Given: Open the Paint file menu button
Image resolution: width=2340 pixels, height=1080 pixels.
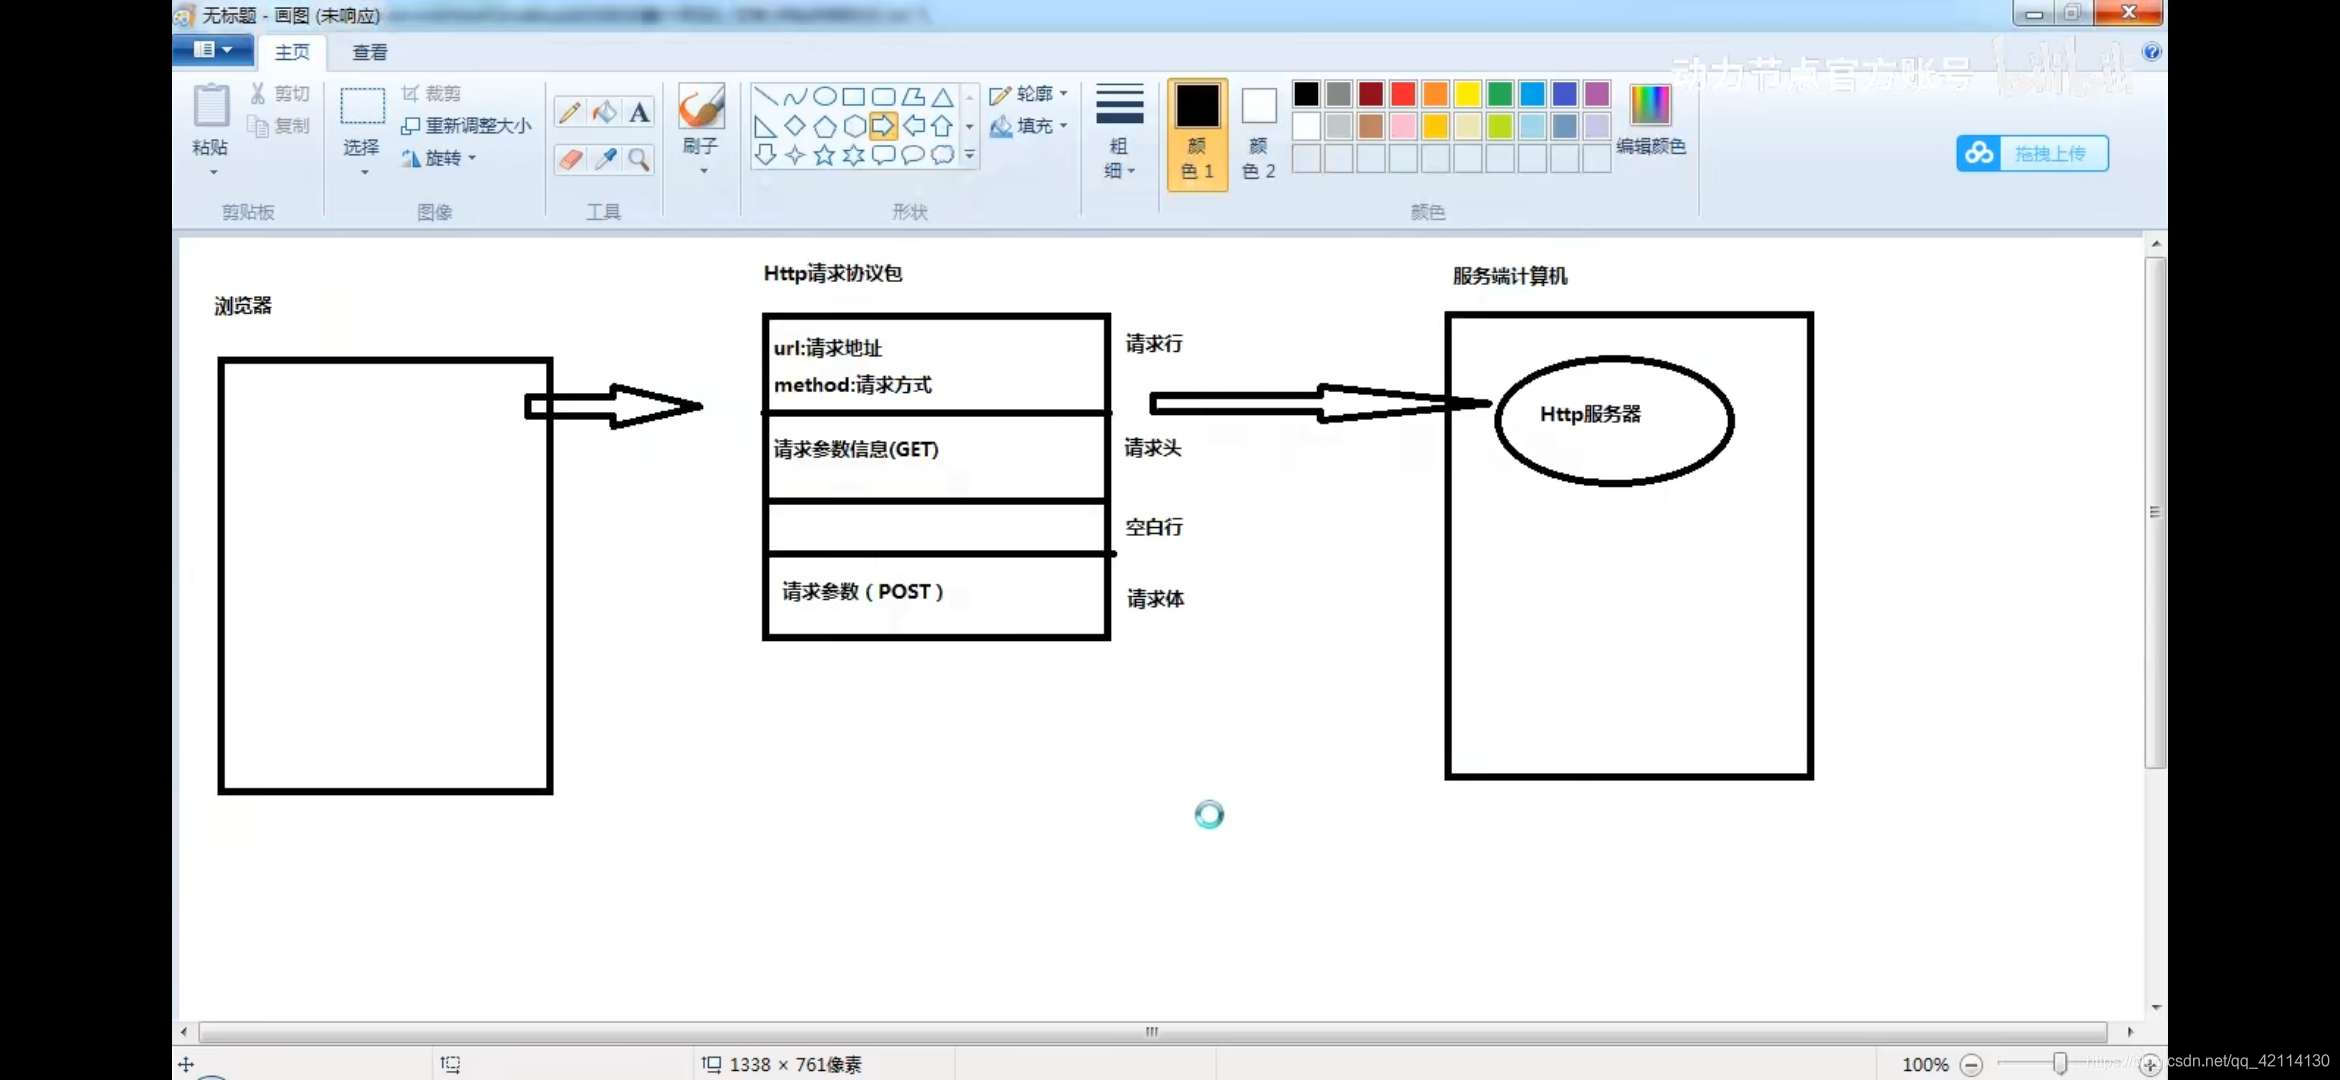Looking at the screenshot, I should [x=212, y=50].
